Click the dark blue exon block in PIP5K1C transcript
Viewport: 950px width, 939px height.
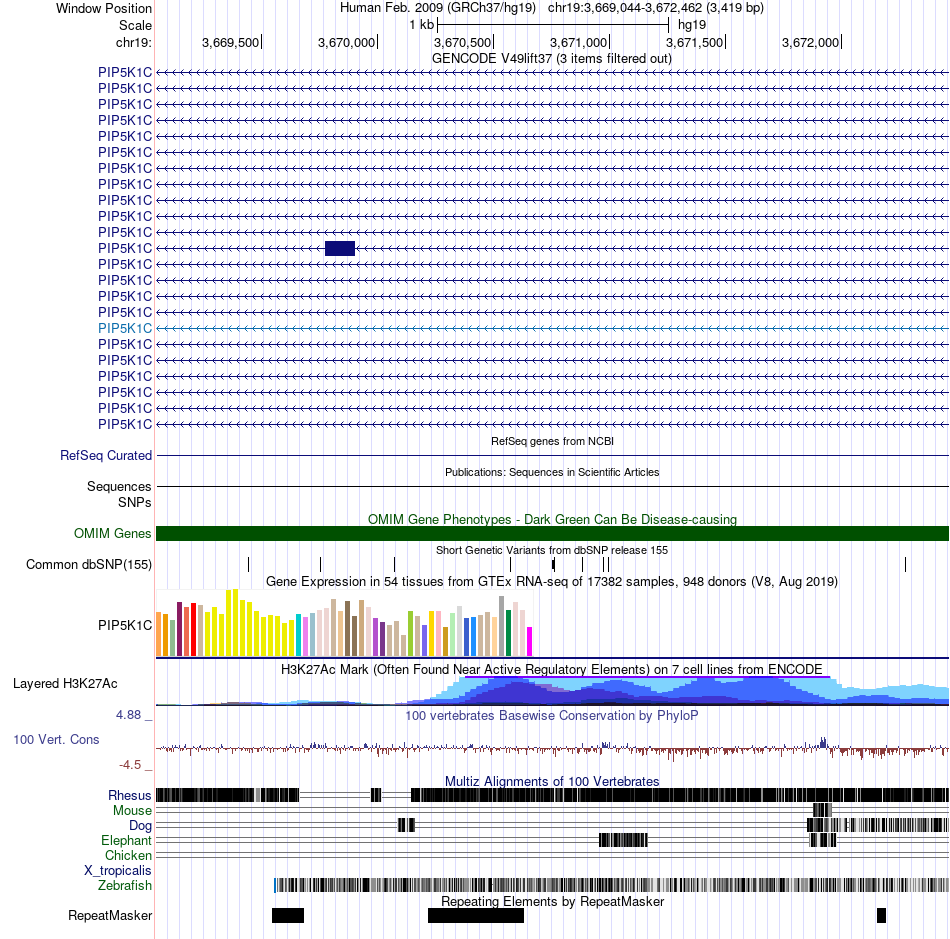coord(340,248)
